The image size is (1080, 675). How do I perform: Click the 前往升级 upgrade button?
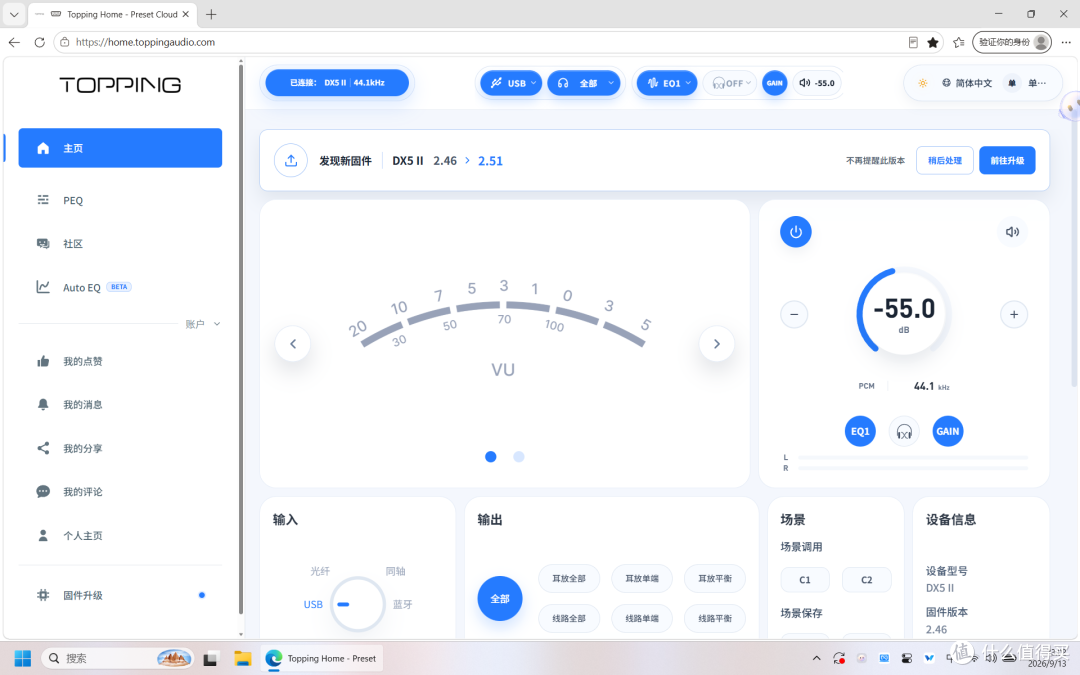pos(1007,160)
